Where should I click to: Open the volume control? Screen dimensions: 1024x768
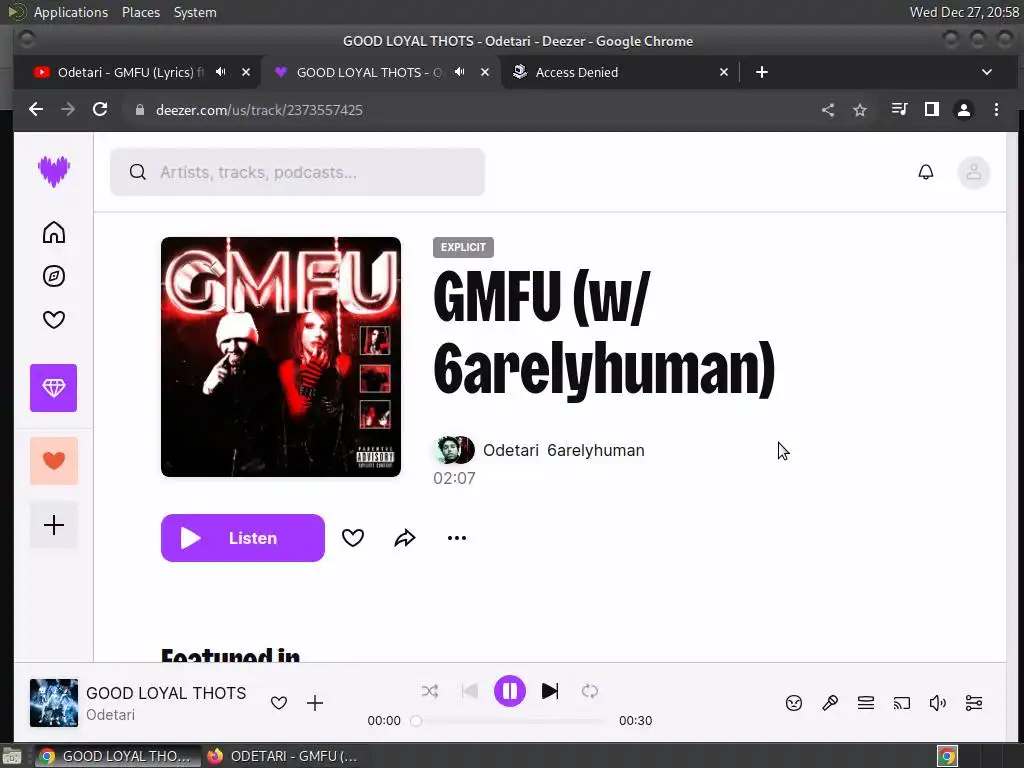tap(937, 703)
